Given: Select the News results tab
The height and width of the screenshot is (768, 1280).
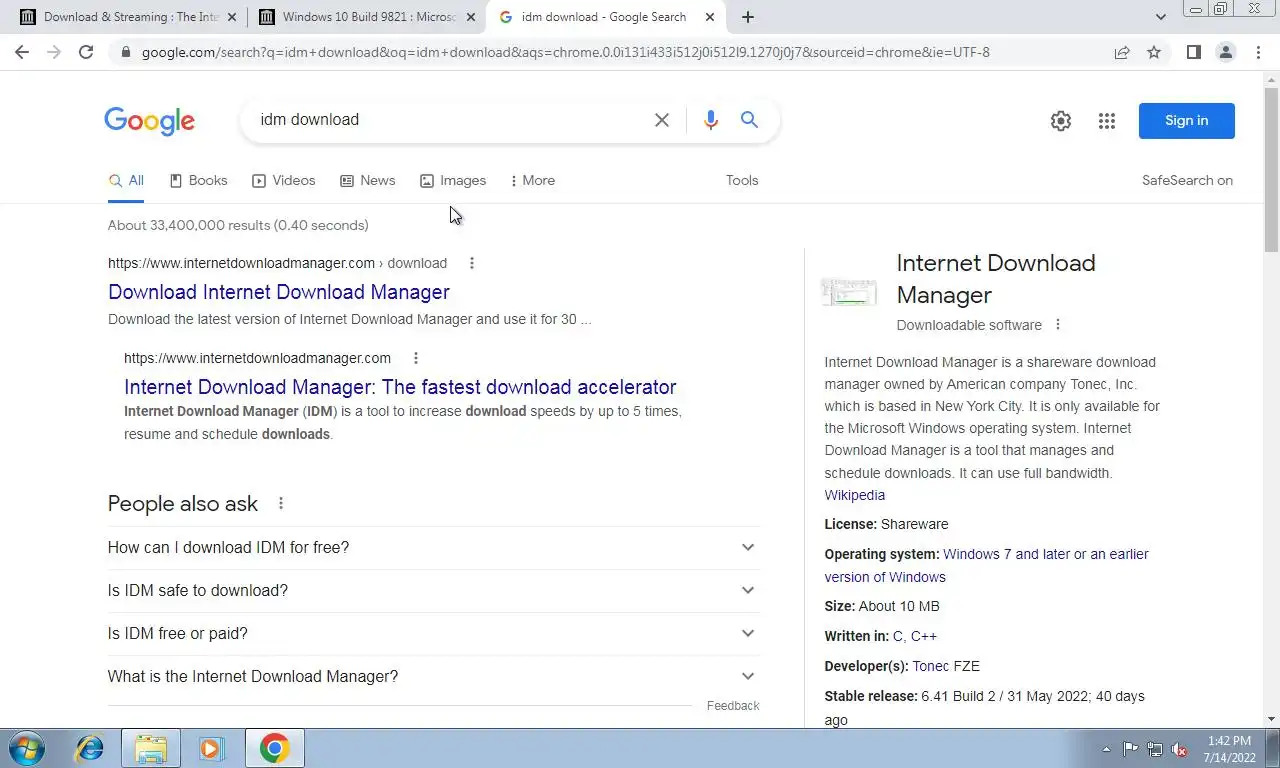Looking at the screenshot, I should [368, 181].
